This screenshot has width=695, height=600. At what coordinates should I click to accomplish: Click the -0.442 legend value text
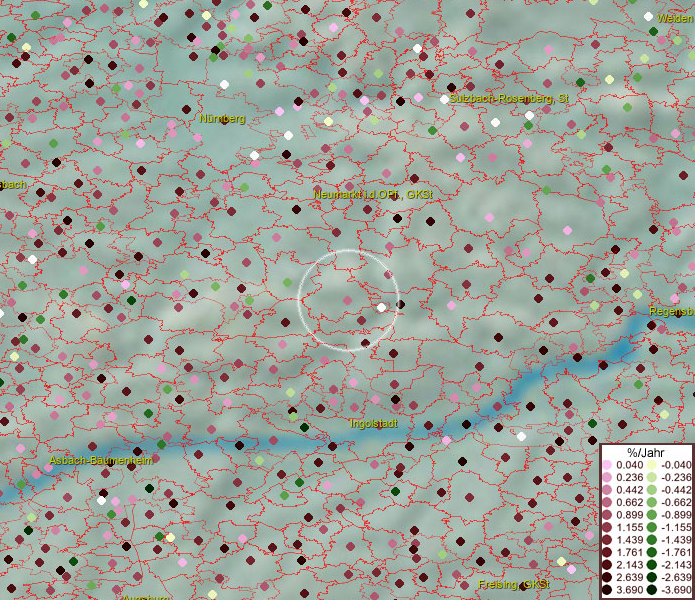click(676, 490)
